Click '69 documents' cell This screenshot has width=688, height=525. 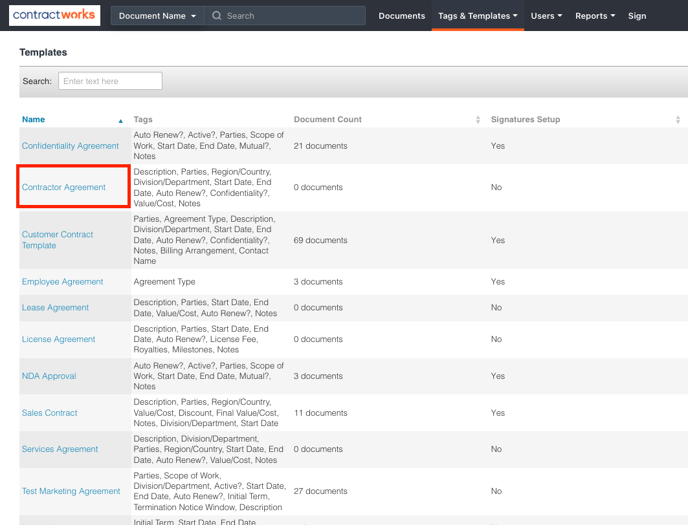[320, 240]
